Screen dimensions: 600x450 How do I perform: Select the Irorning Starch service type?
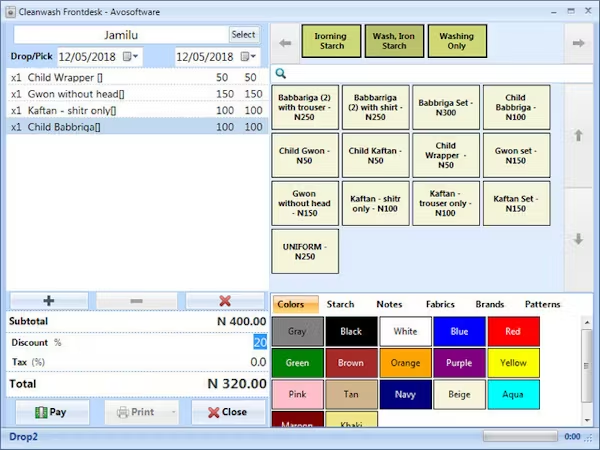tap(331, 41)
